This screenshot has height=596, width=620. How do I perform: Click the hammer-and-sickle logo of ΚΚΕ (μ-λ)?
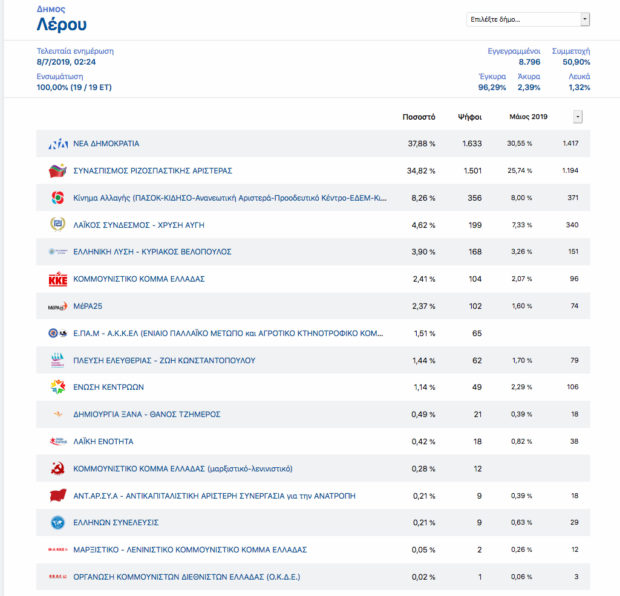tap(58, 468)
